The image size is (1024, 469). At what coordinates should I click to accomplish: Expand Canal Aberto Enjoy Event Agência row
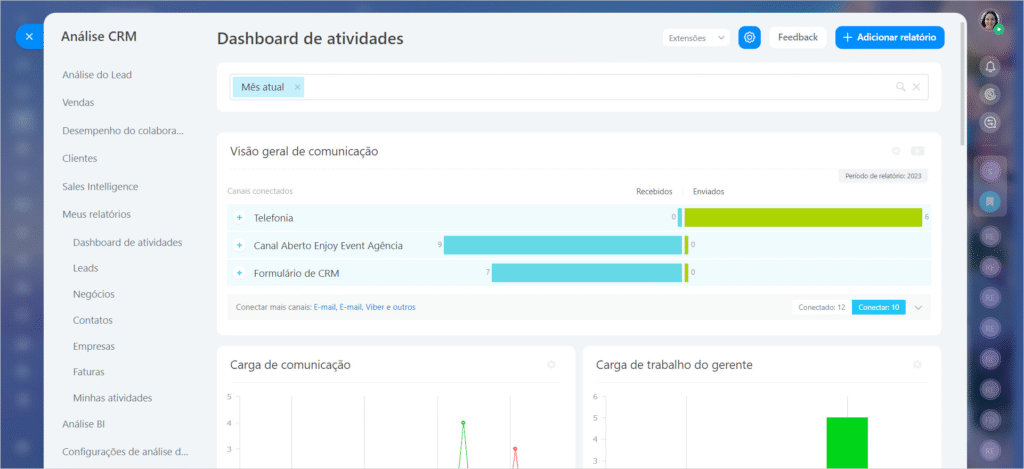click(x=239, y=245)
